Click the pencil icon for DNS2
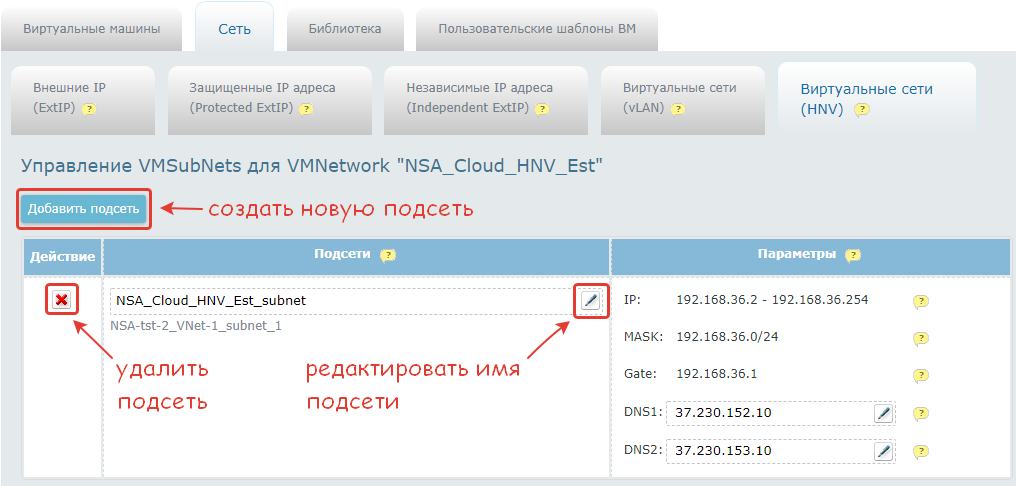 tap(883, 451)
